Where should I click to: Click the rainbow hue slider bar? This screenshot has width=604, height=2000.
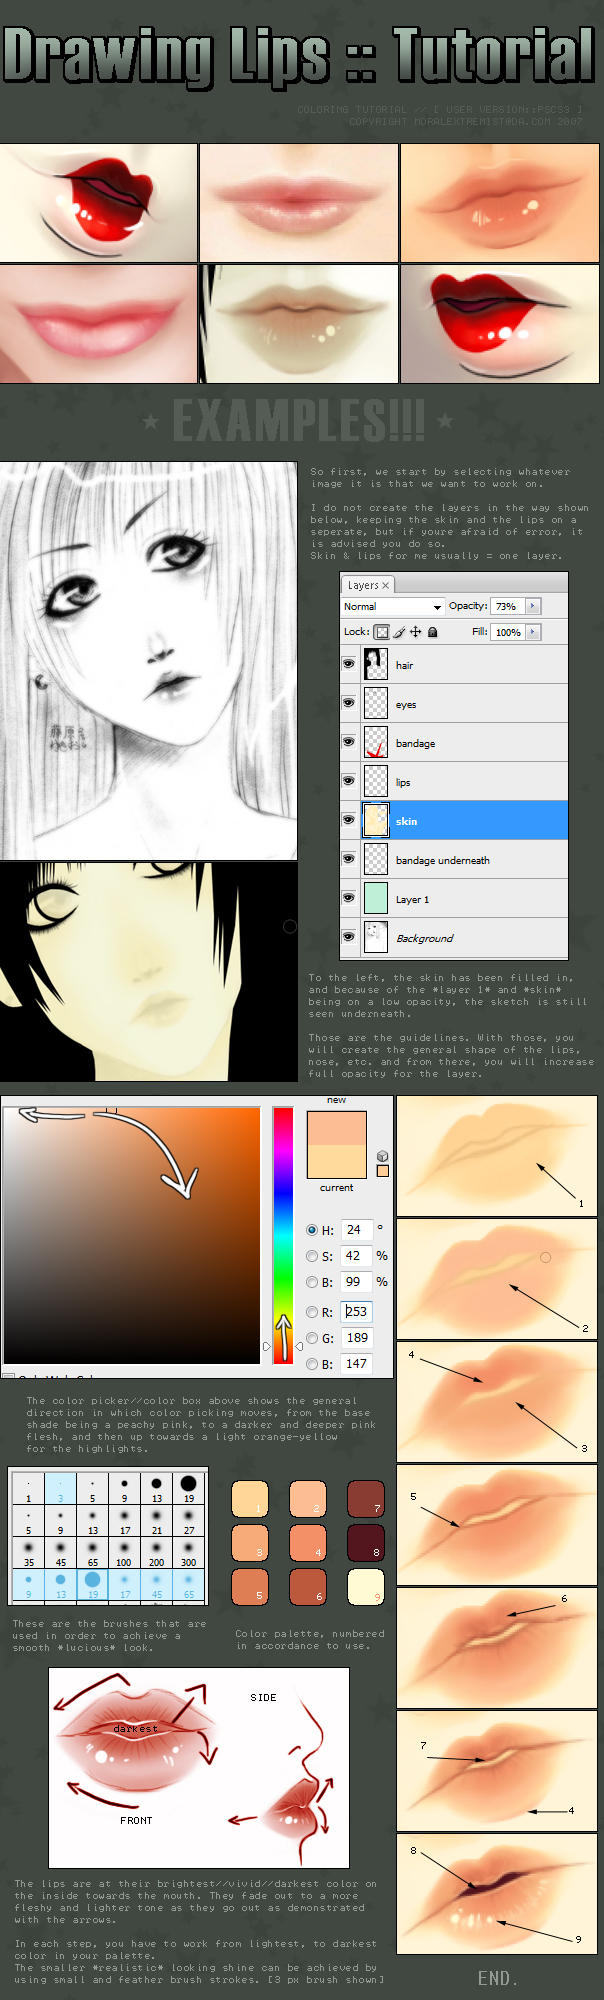283,1235
